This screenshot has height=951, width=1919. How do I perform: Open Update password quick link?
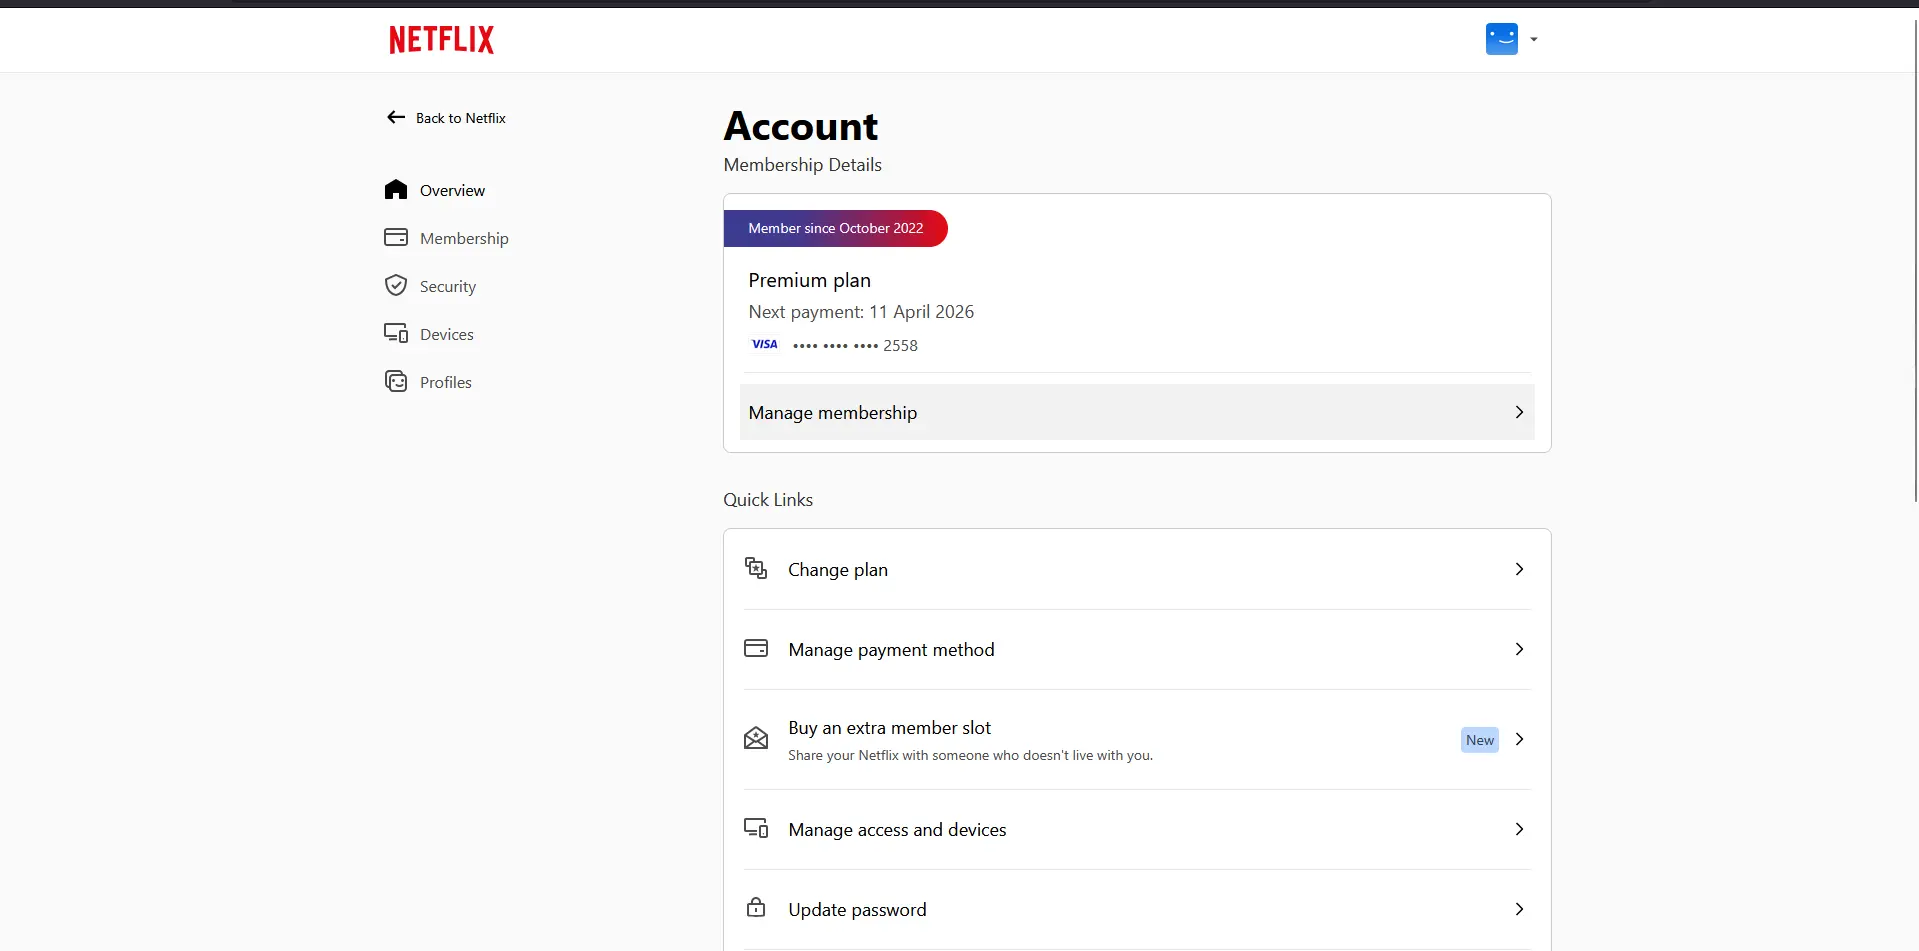coord(1137,909)
